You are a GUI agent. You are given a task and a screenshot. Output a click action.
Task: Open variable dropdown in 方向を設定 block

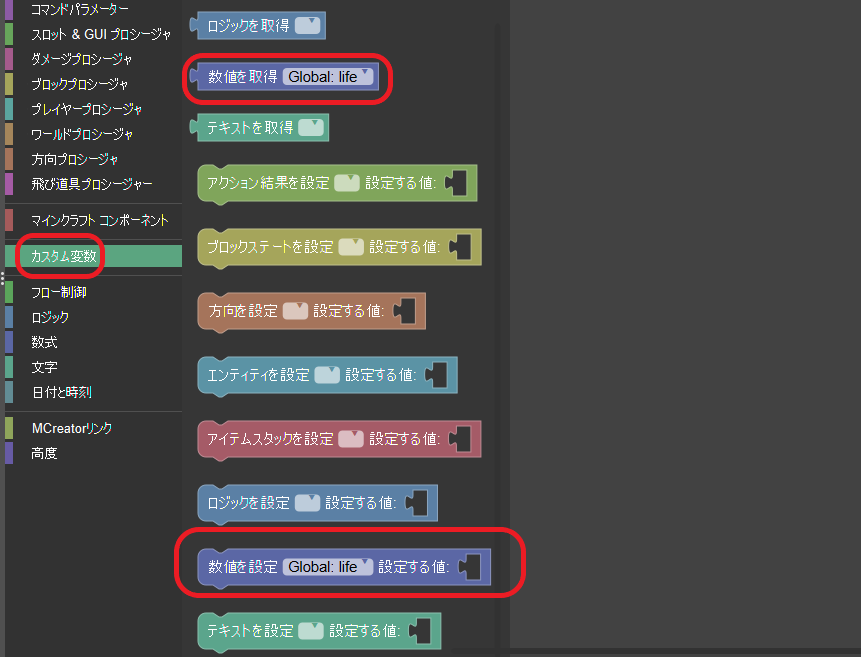point(295,311)
